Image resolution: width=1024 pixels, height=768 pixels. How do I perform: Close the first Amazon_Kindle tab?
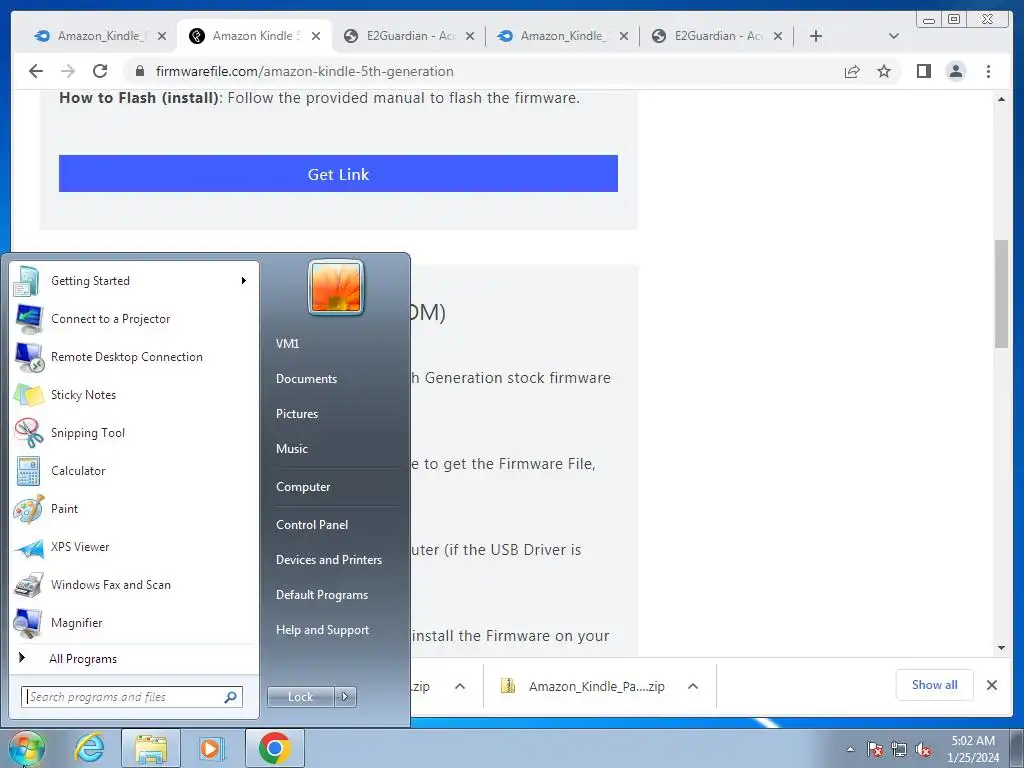[162, 36]
